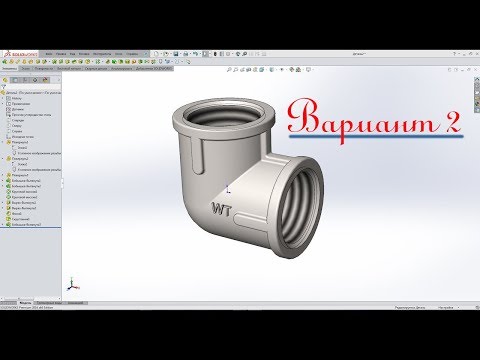Expand the manager panel tabs arrow
Viewport: 480px width, 360px height.
click(x=59, y=80)
